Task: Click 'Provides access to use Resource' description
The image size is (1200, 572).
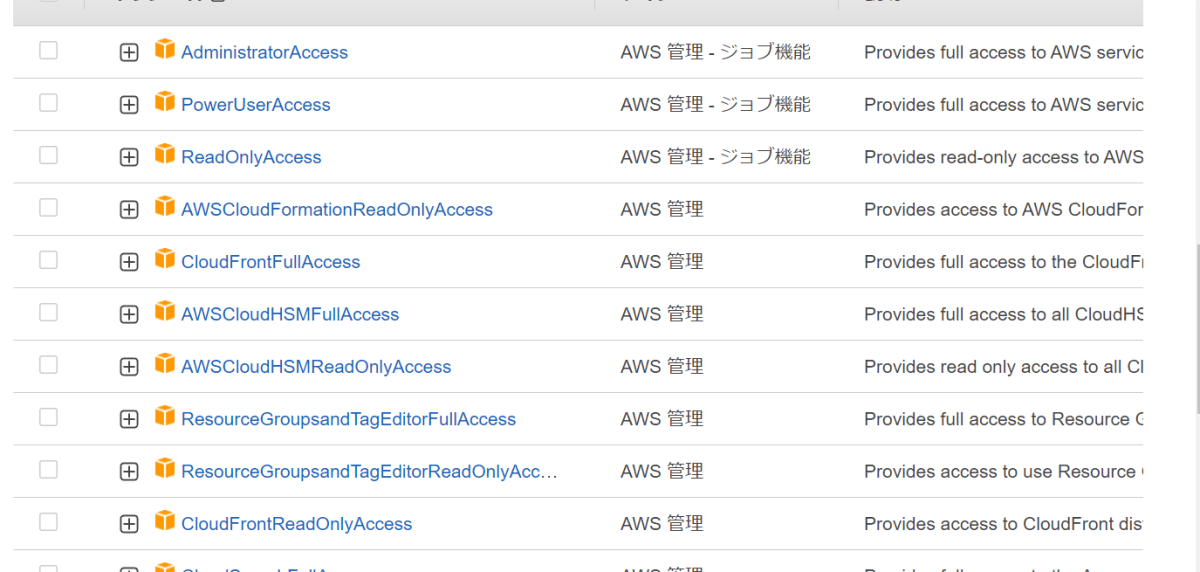Action: (1003, 472)
